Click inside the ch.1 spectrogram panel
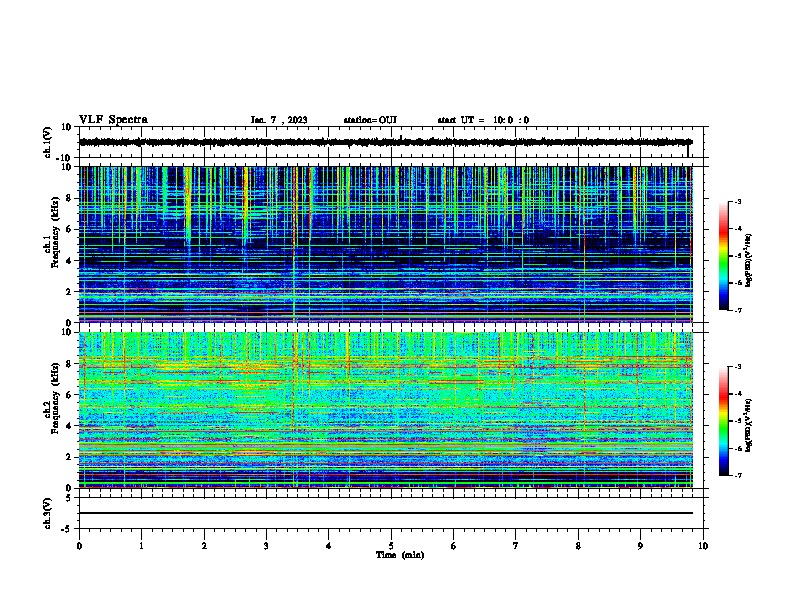Image resolution: width=792 pixels, height=612 pixels. click(x=386, y=244)
